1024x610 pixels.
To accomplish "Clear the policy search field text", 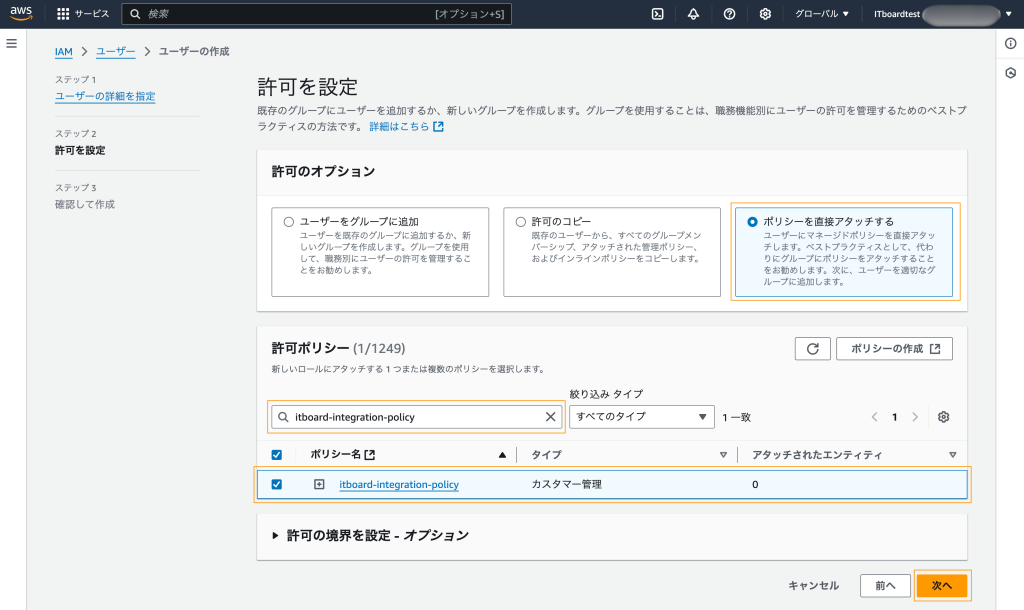I will click(550, 417).
